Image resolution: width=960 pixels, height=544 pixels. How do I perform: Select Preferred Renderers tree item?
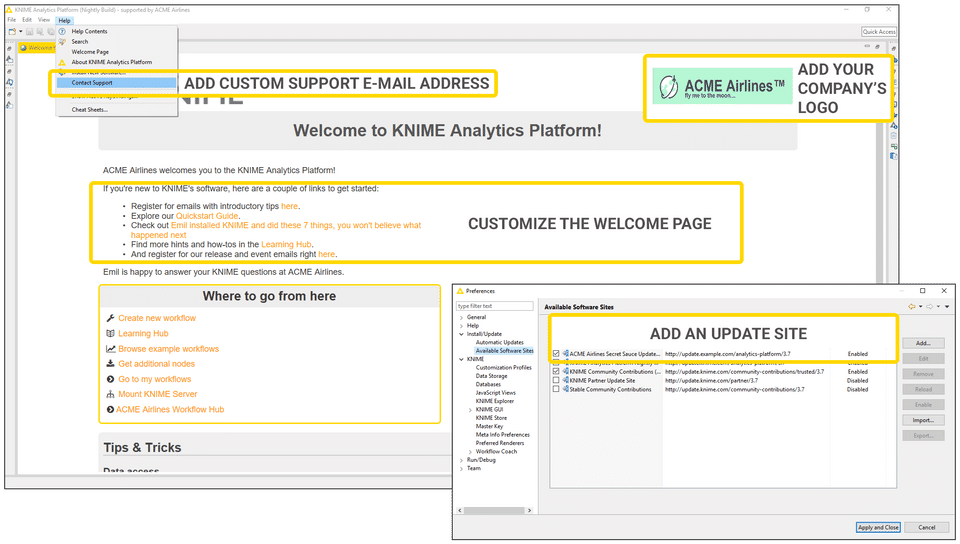point(500,443)
